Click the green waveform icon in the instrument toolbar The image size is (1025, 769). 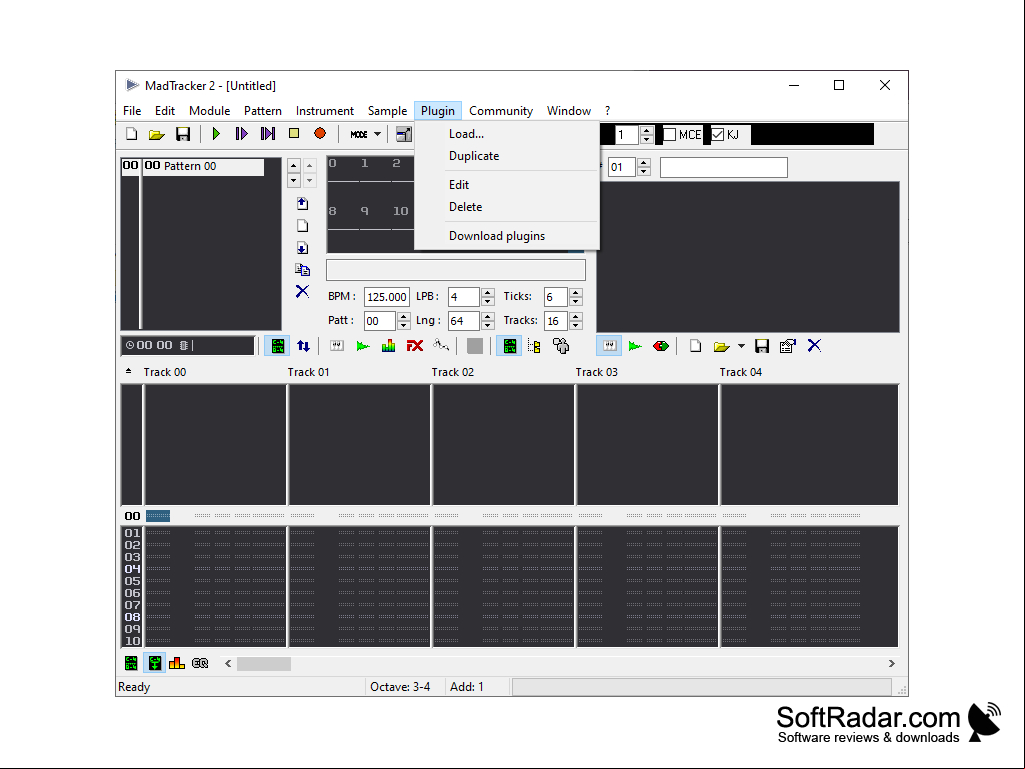(x=635, y=346)
